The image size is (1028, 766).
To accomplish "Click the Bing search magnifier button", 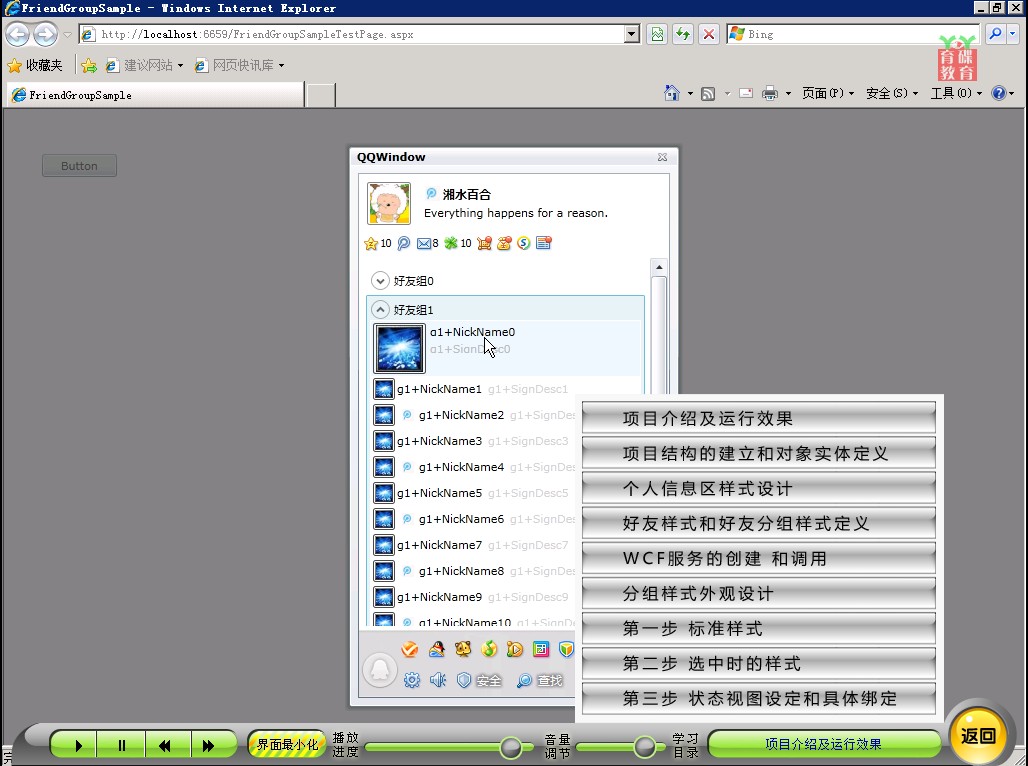I will (995, 34).
